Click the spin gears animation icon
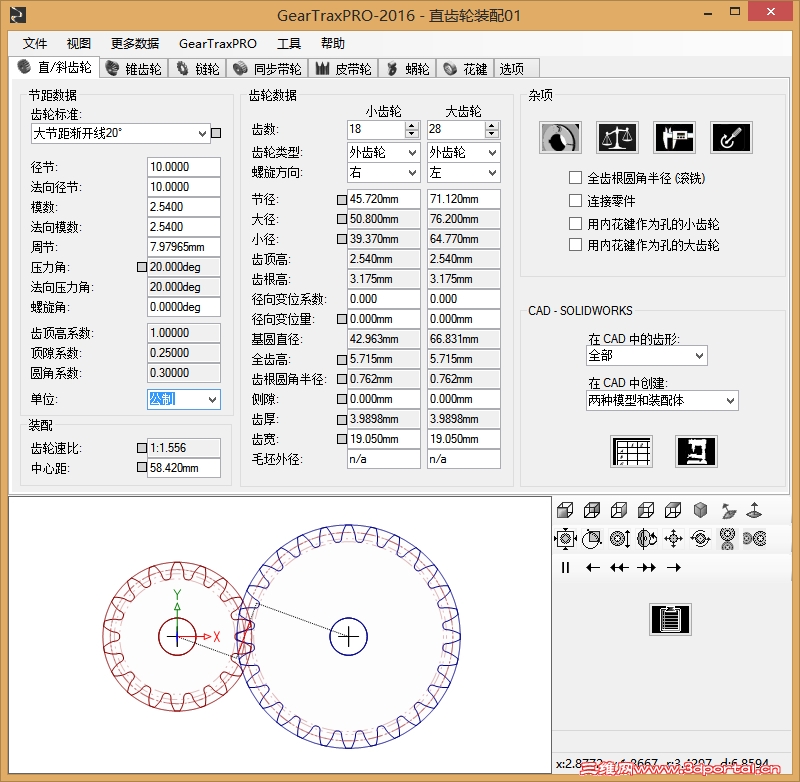This screenshot has height=782, width=800. [x=701, y=538]
